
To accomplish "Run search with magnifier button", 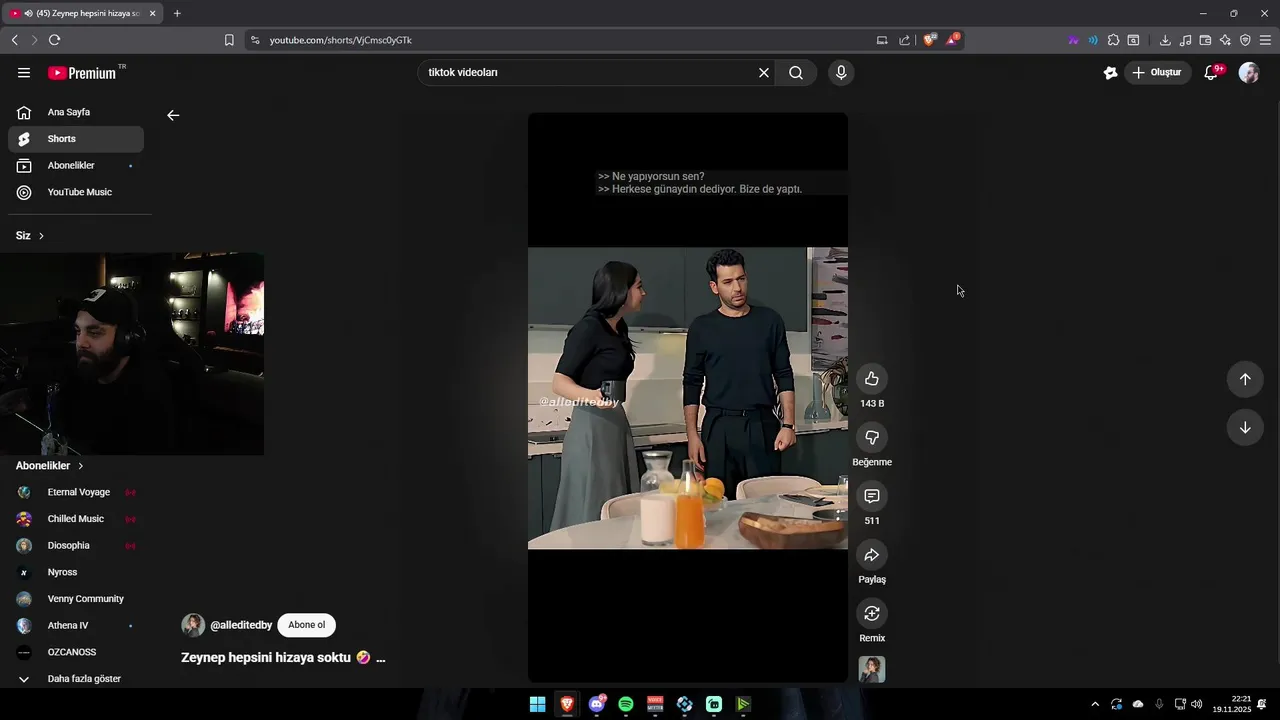I will 796,72.
